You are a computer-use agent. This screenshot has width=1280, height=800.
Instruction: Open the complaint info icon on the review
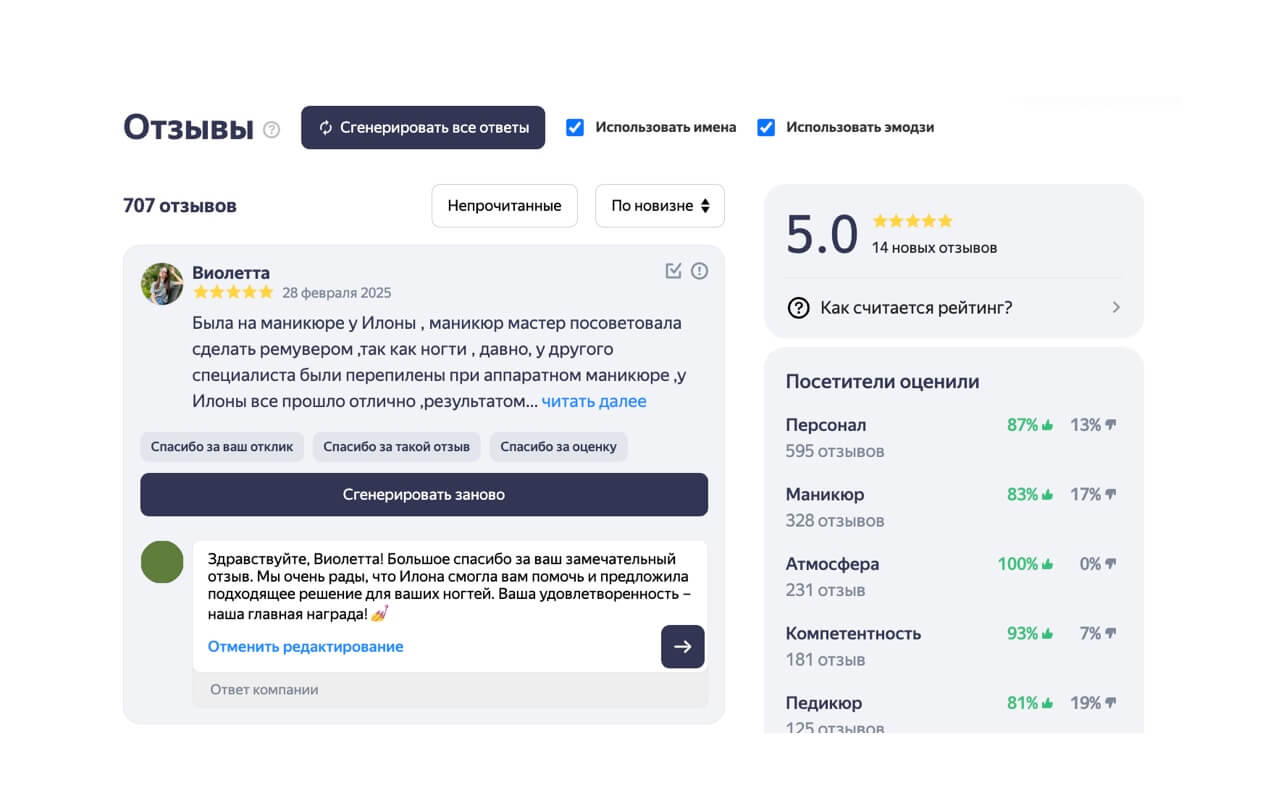click(x=699, y=270)
